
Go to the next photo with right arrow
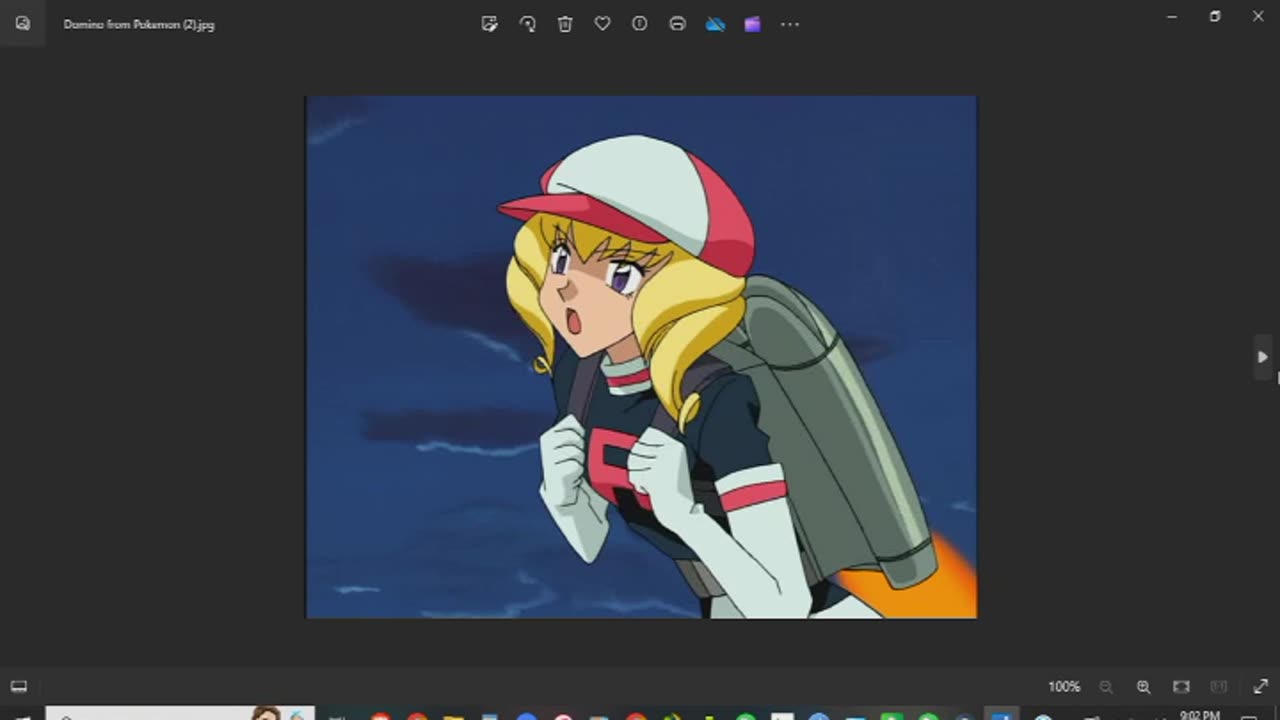1263,357
